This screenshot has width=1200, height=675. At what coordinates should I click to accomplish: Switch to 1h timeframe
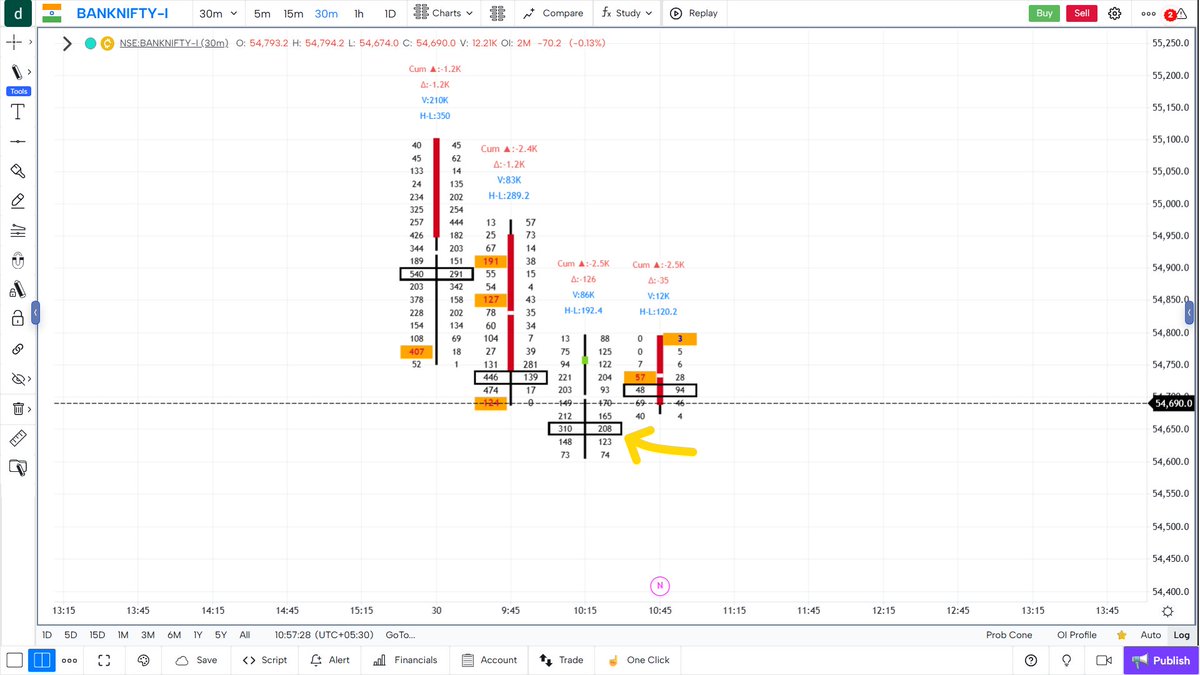pyautogui.click(x=359, y=13)
